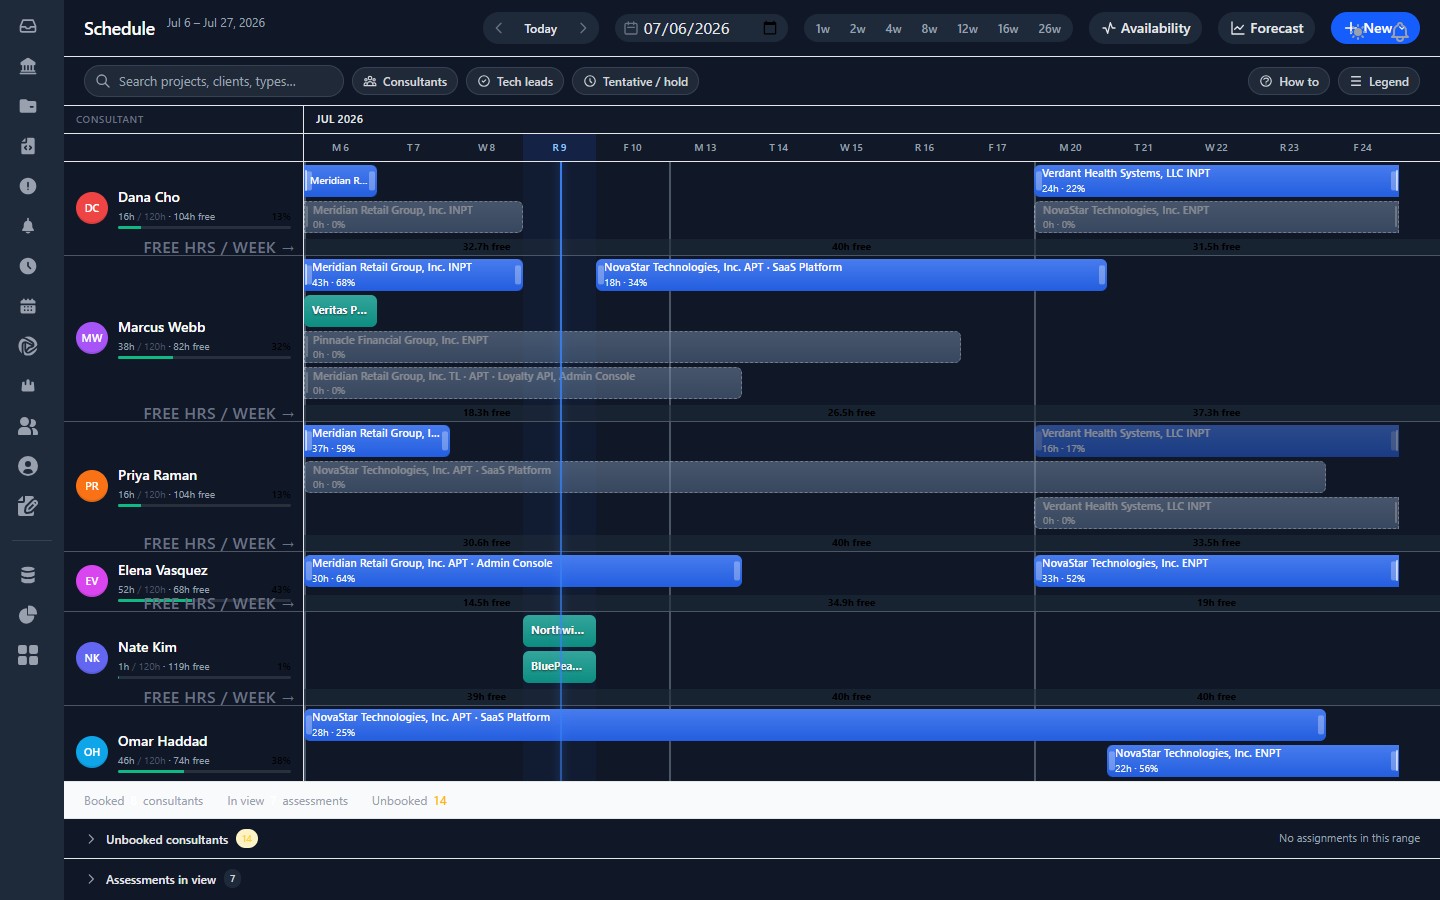Open Elena Vasquez's consultant name
The width and height of the screenshot is (1440, 900).
[x=163, y=570]
